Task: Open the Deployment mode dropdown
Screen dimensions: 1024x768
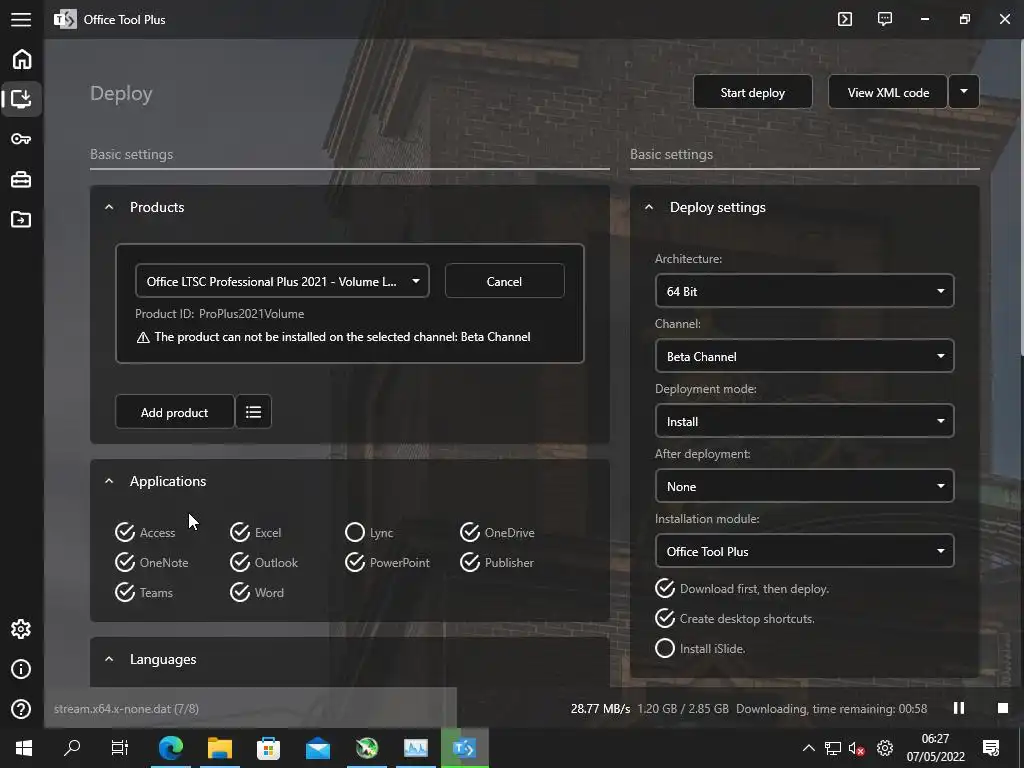Action: tap(804, 421)
